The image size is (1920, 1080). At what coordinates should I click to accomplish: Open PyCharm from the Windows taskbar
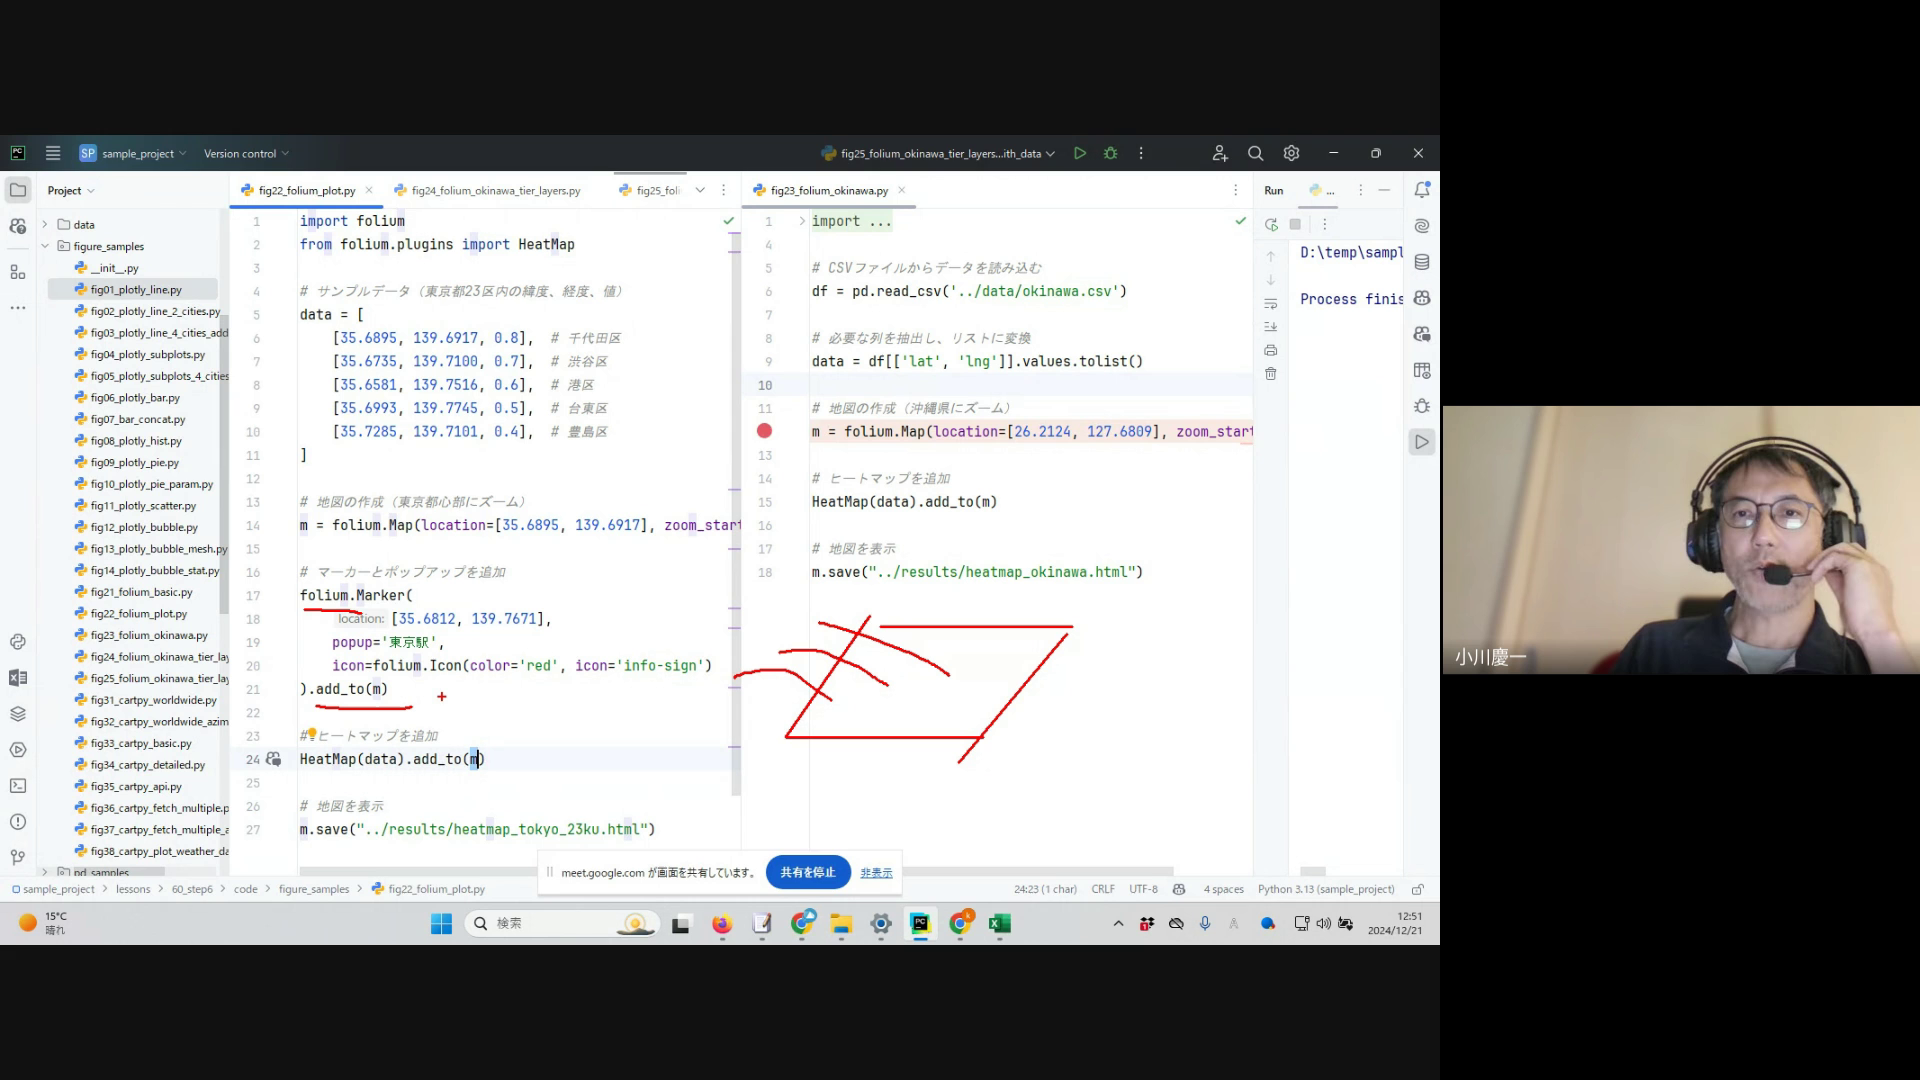pos(920,923)
